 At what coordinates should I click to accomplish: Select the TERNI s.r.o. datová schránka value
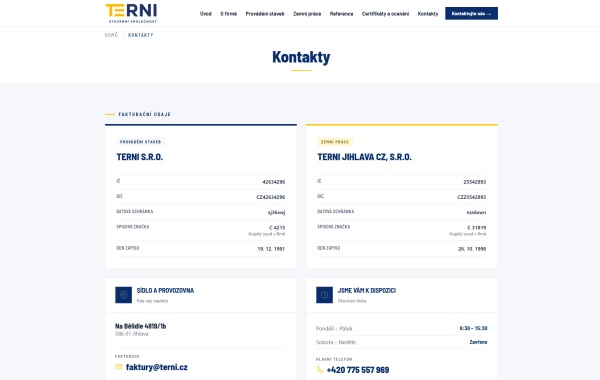pos(276,212)
